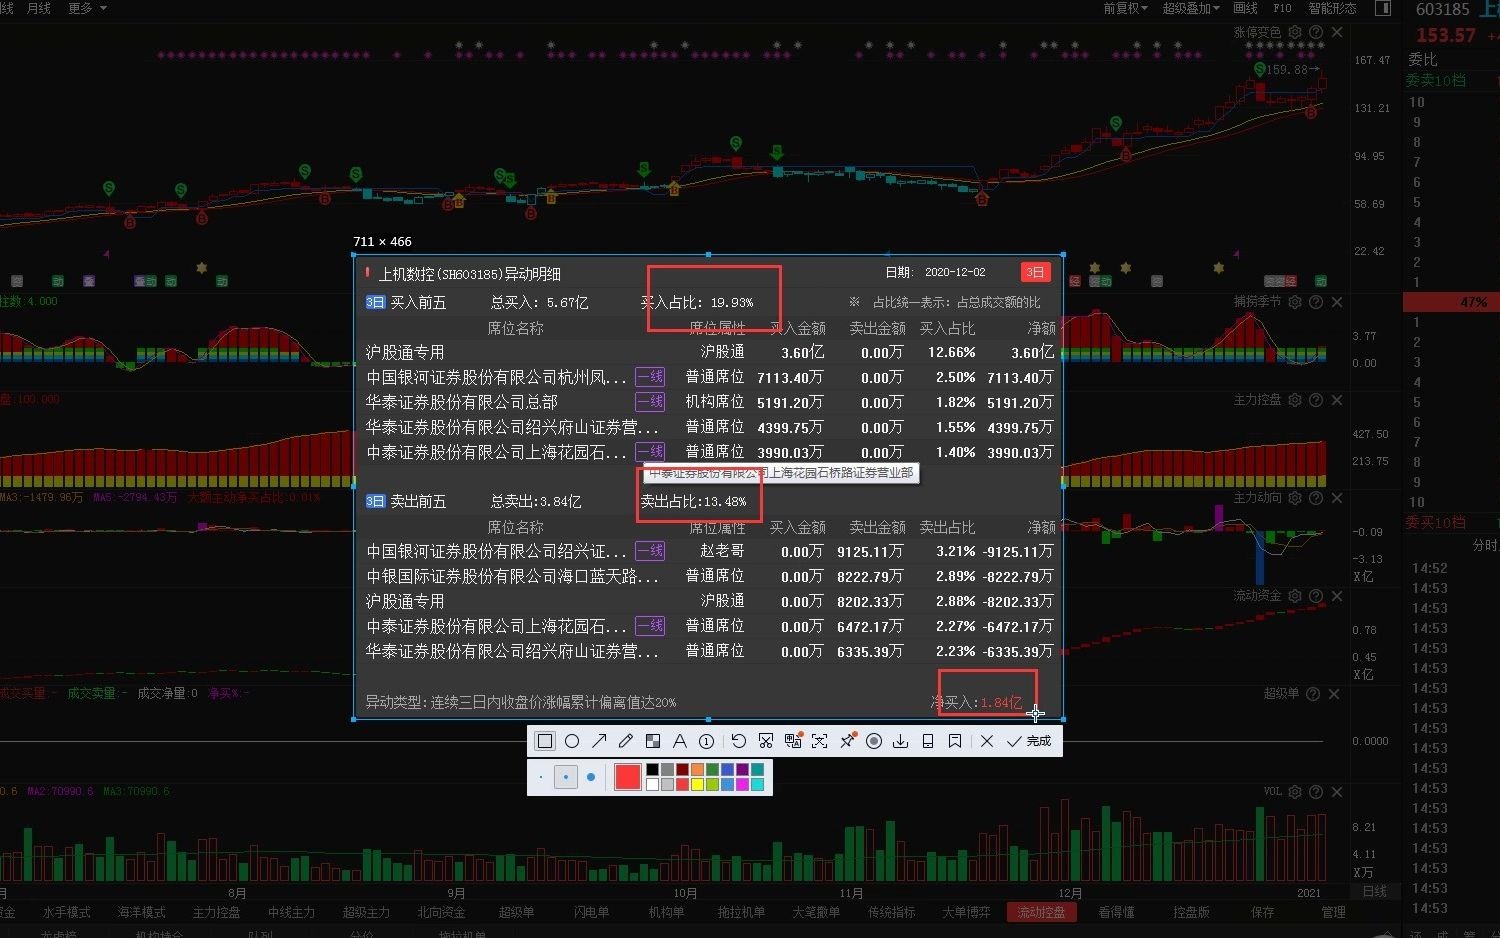
Task: Open the 超级叠加 dropdown
Action: 1191,8
